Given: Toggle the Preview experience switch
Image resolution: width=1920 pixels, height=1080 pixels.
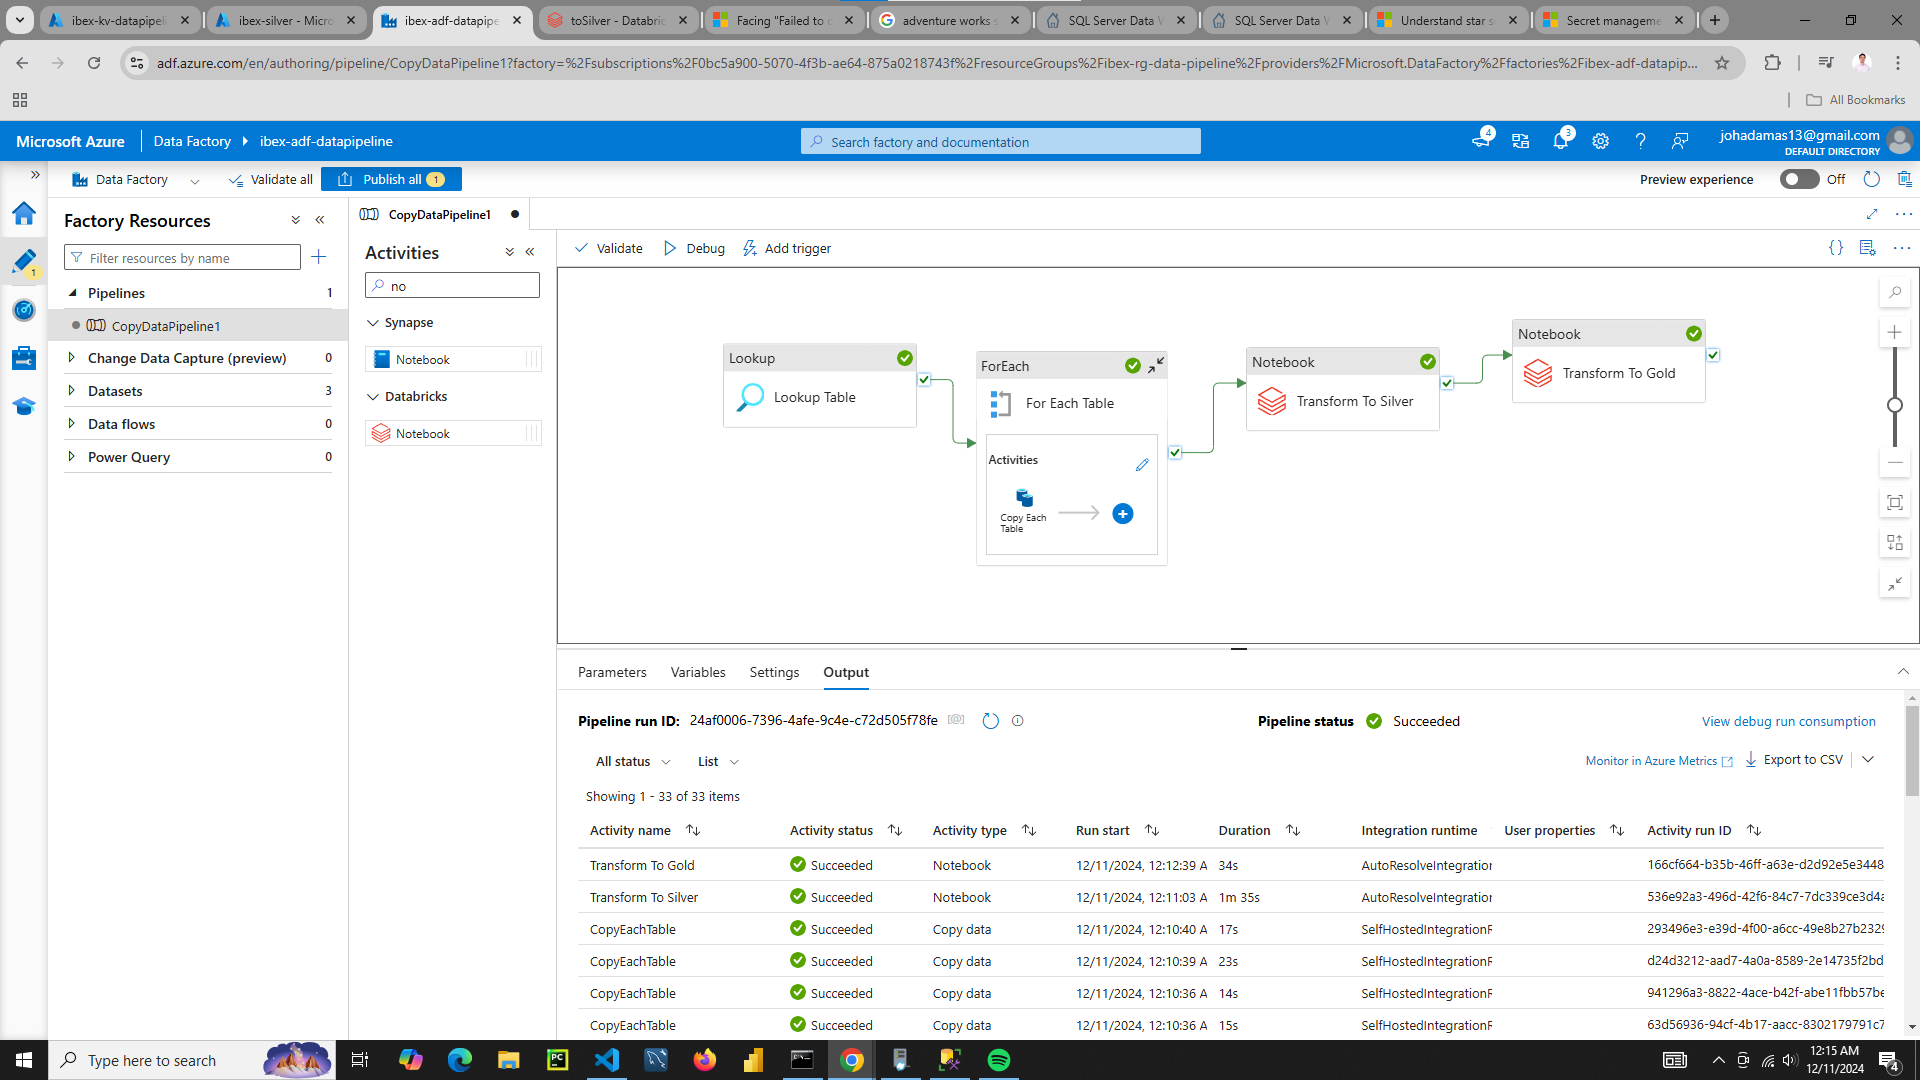Looking at the screenshot, I should (1799, 179).
